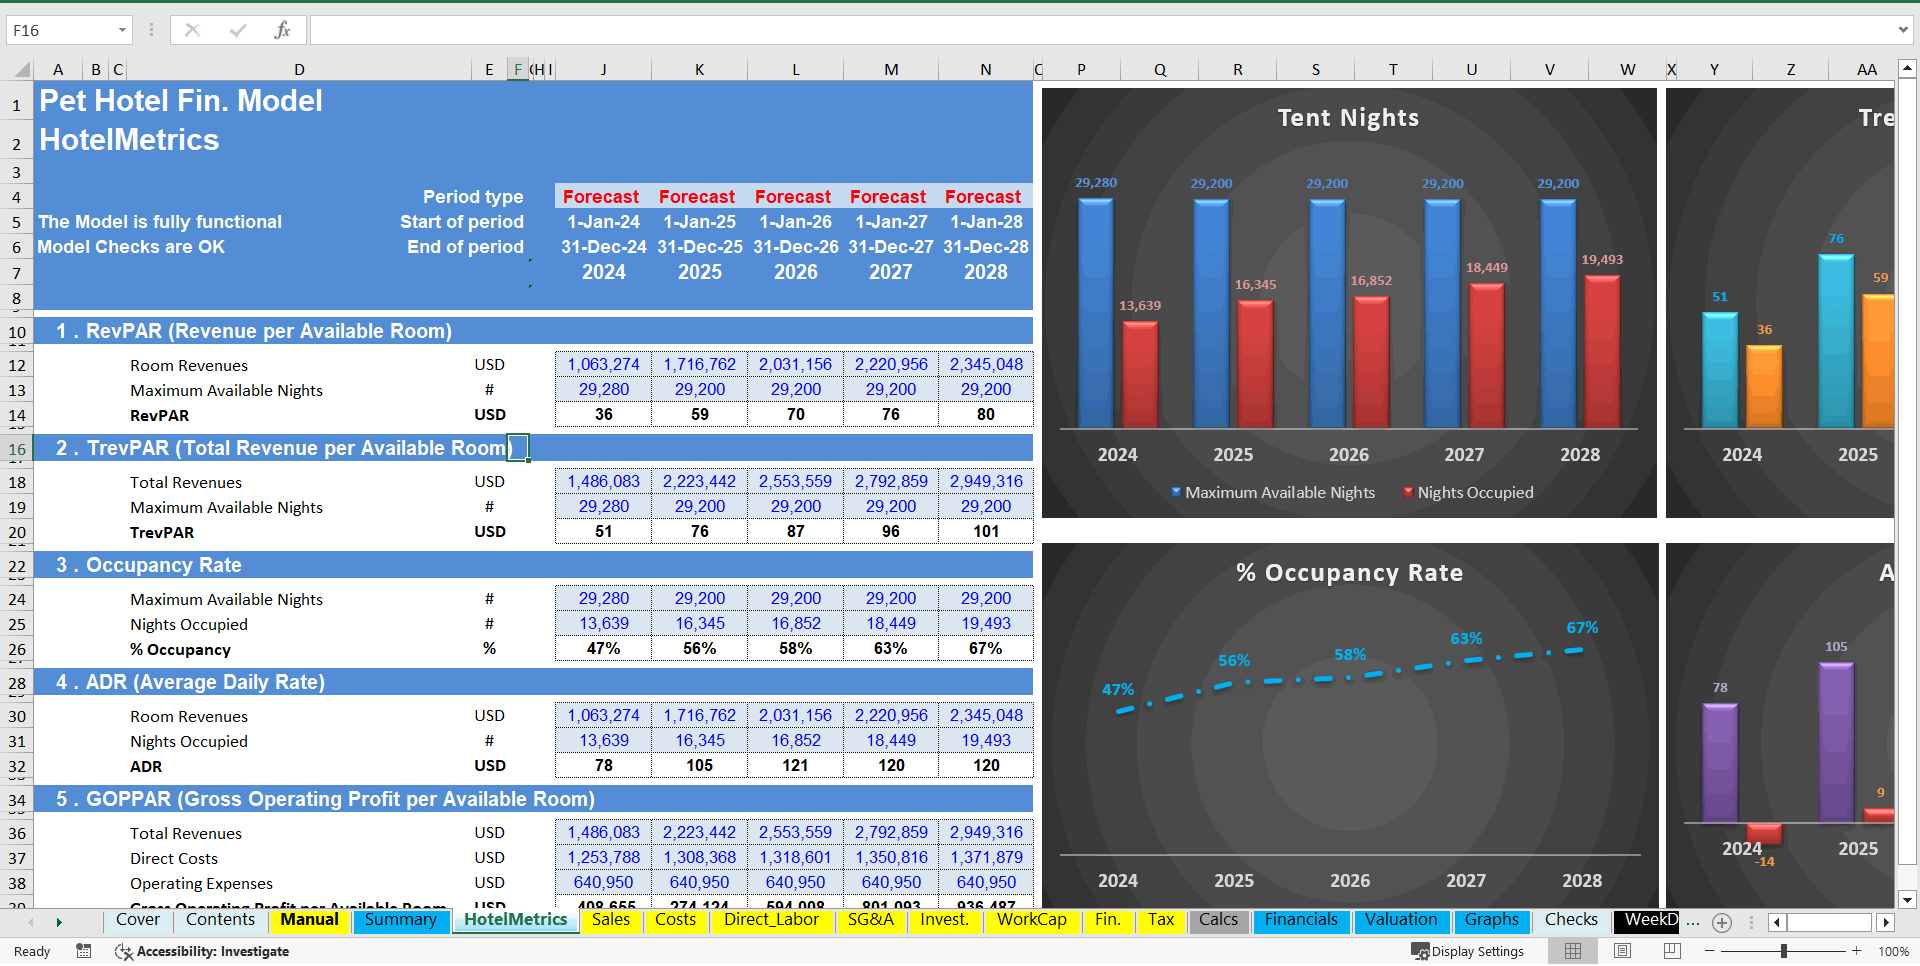The height and width of the screenshot is (966, 1920).
Task: Click 'Model Checks are OK' text
Action: pyautogui.click(x=131, y=247)
